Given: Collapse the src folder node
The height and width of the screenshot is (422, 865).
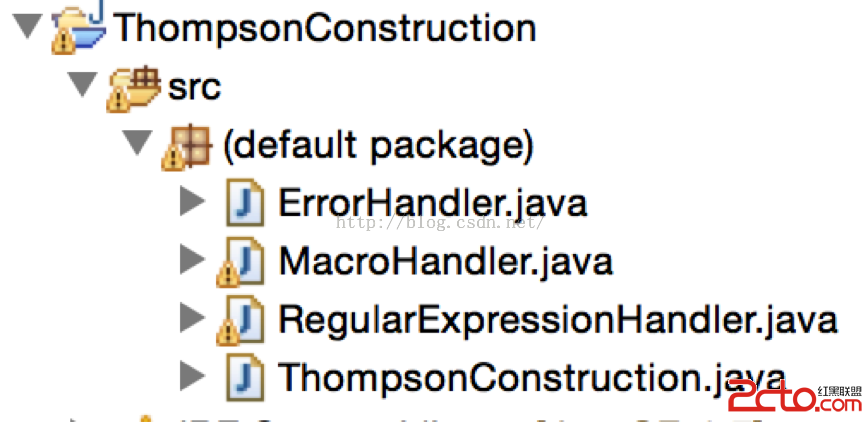Looking at the screenshot, I should (x=82, y=86).
